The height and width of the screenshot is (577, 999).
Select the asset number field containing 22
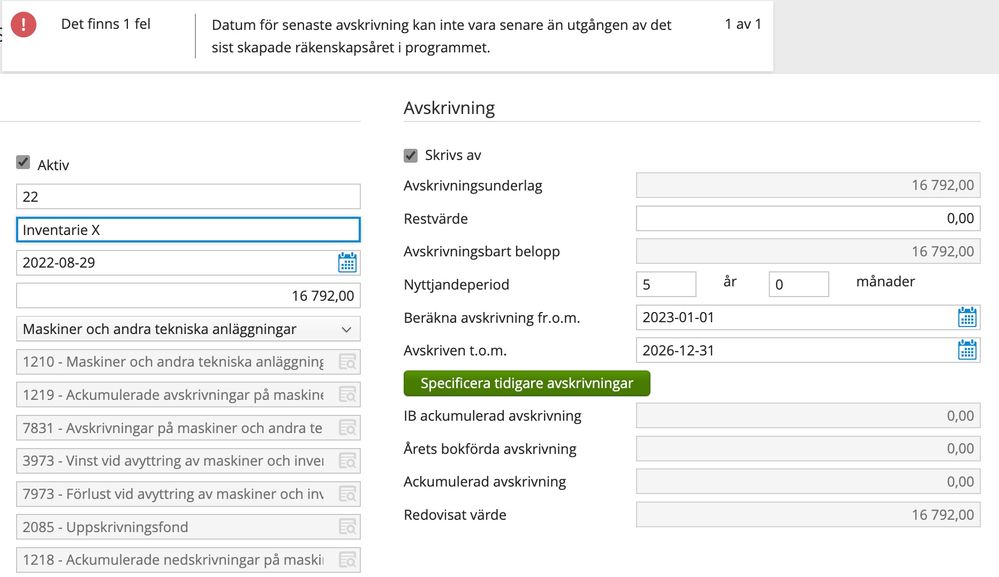188,197
